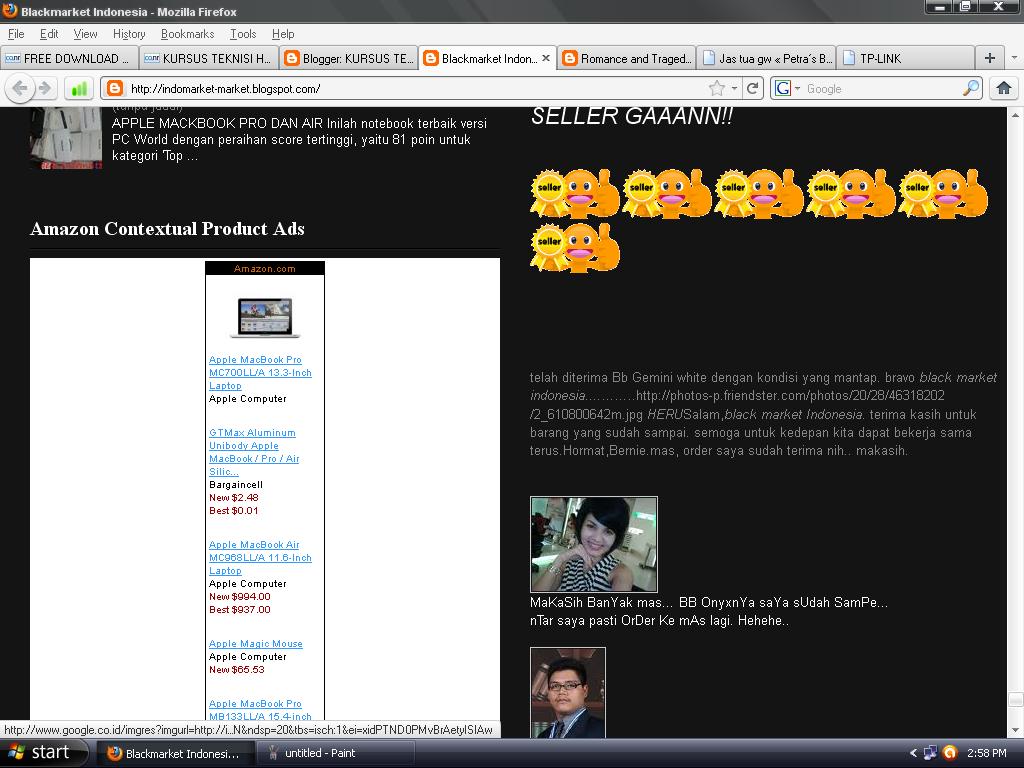
Task: Open the address bar history dropdown
Action: click(735, 88)
